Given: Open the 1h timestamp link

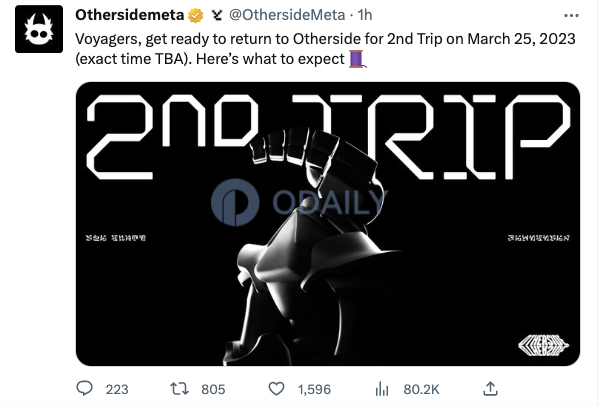Looking at the screenshot, I should (x=365, y=15).
